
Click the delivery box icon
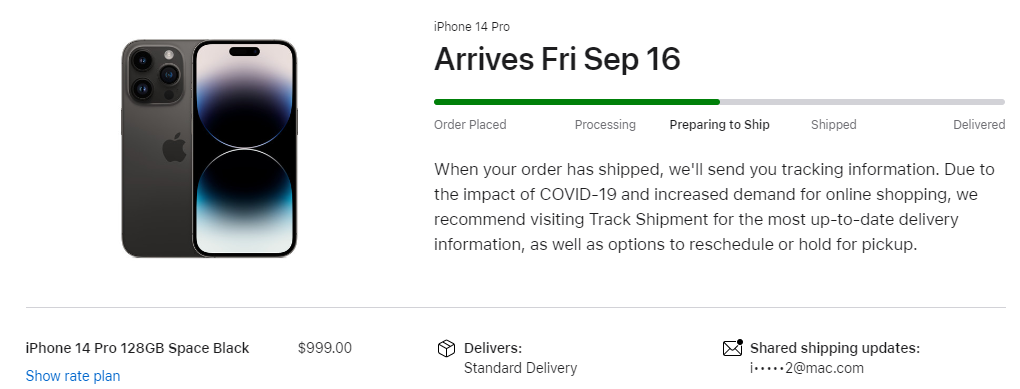(446, 349)
